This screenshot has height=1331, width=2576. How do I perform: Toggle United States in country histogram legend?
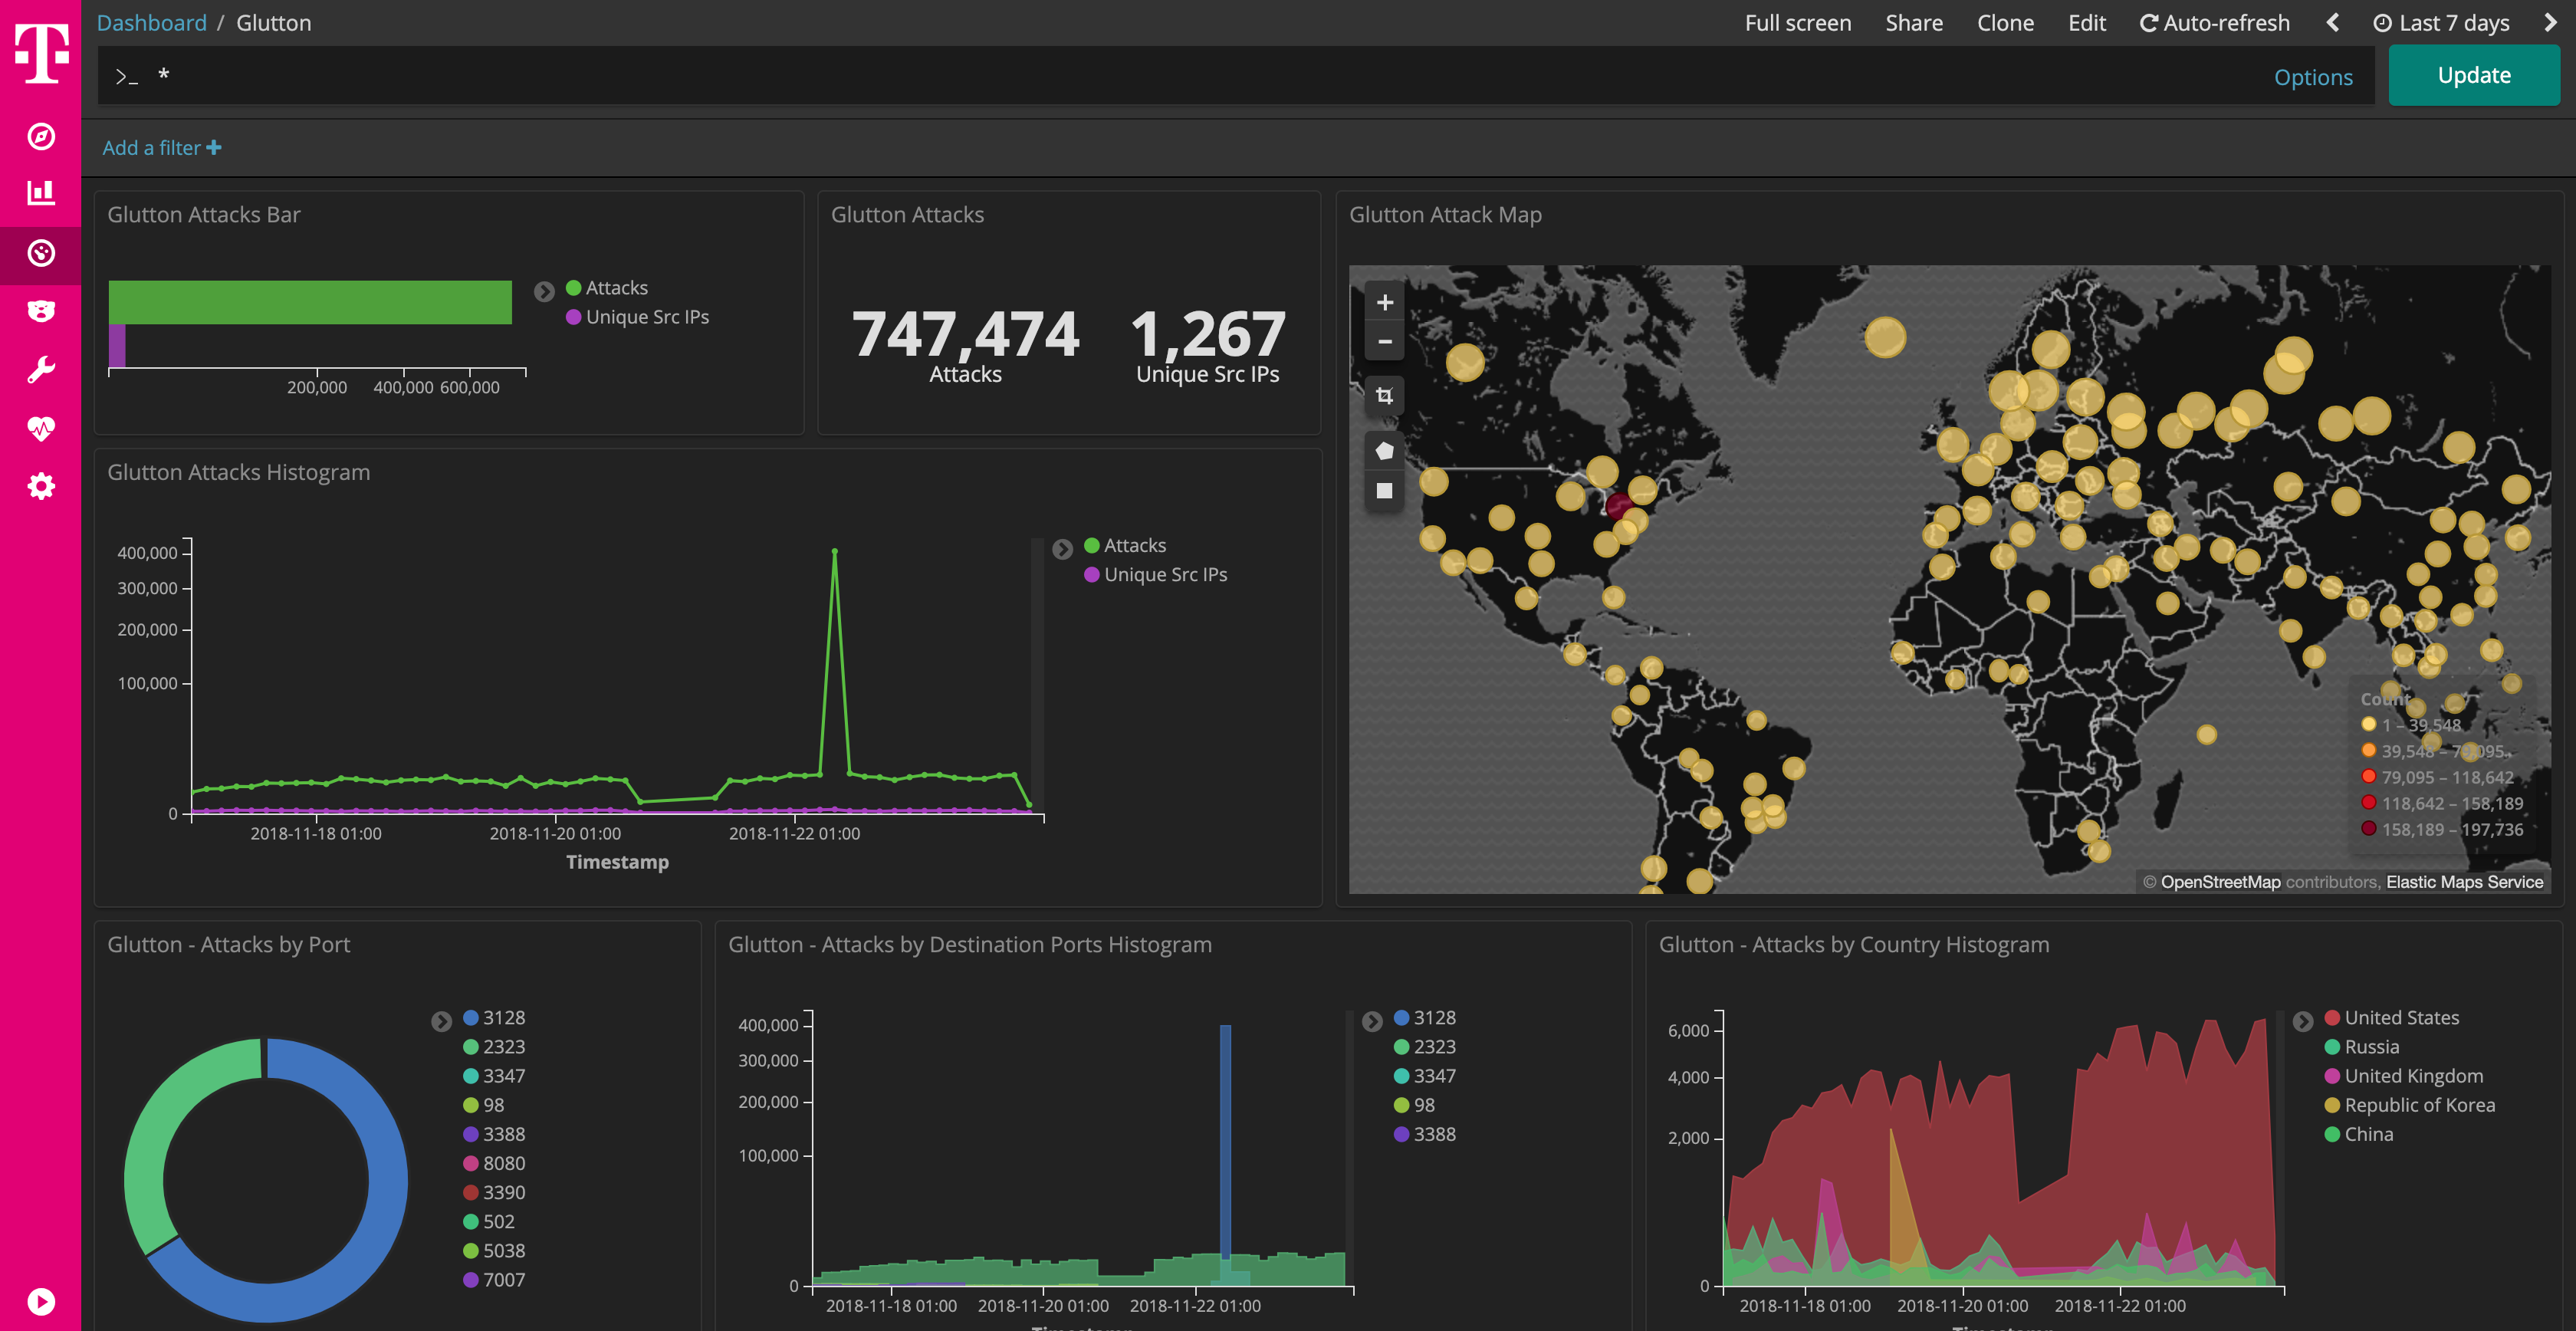2400,1017
